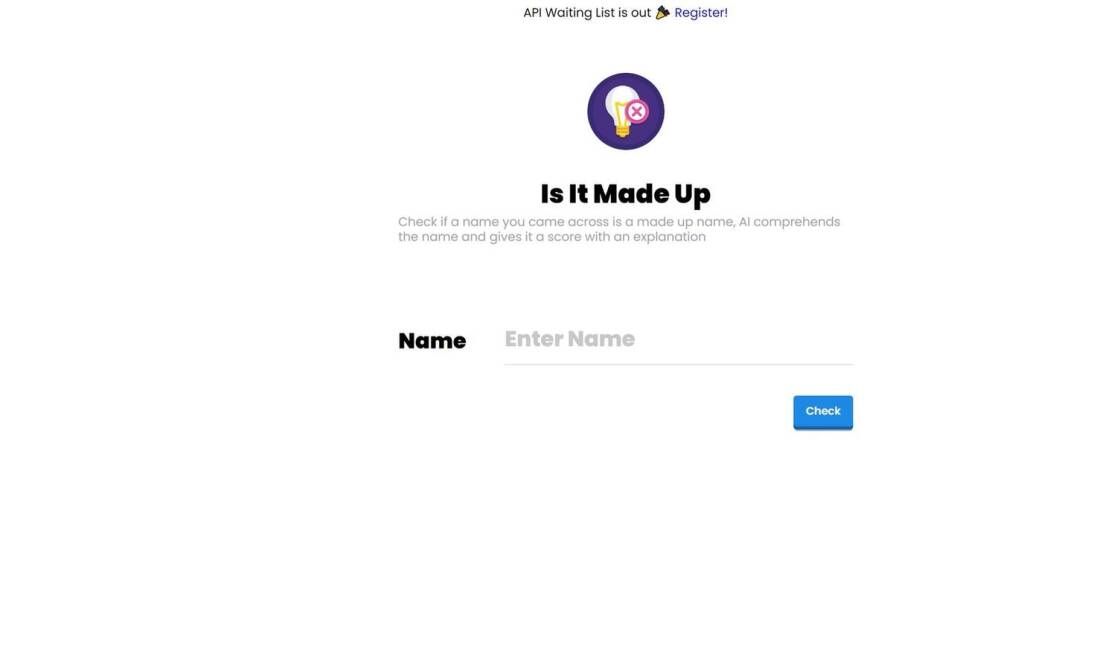The image size is (1120, 652).
Task: Click the Register! link in the banner
Action: coord(701,13)
